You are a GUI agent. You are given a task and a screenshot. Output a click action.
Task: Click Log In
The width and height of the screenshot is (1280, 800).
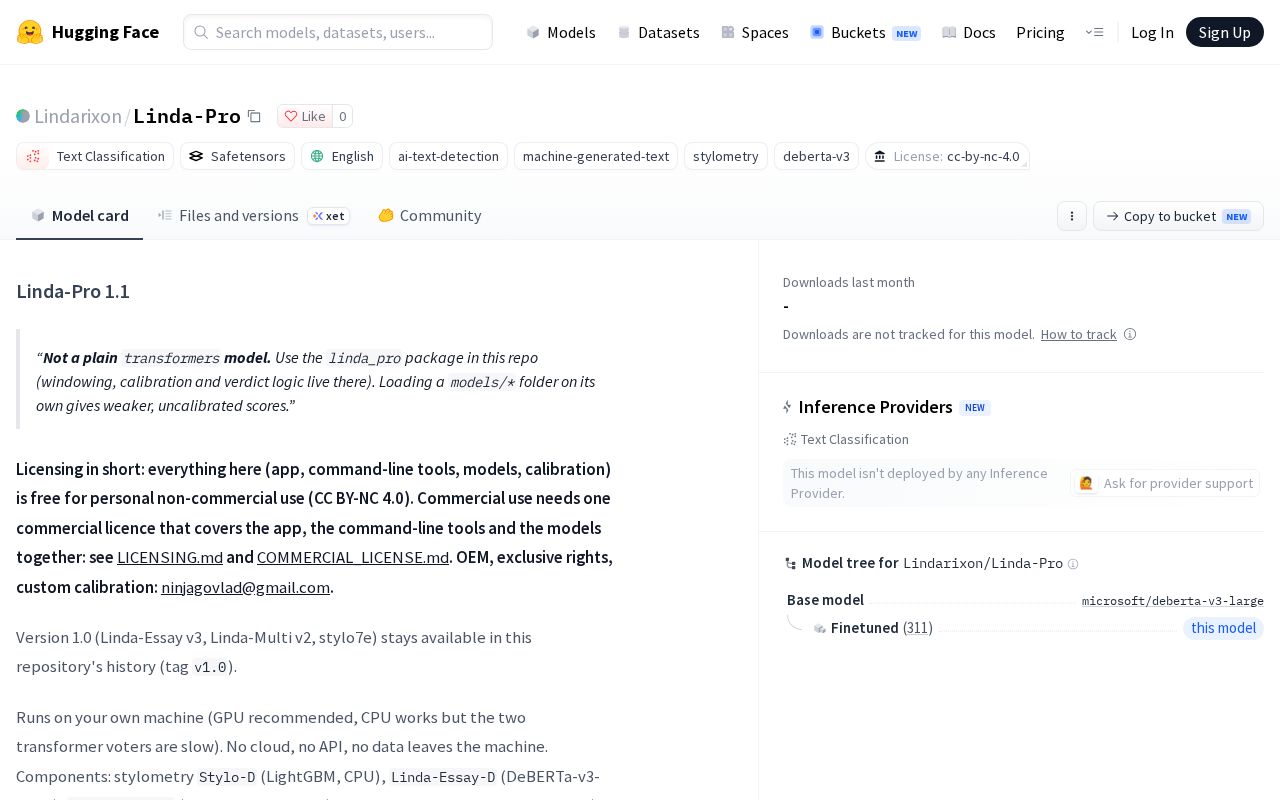[1152, 32]
